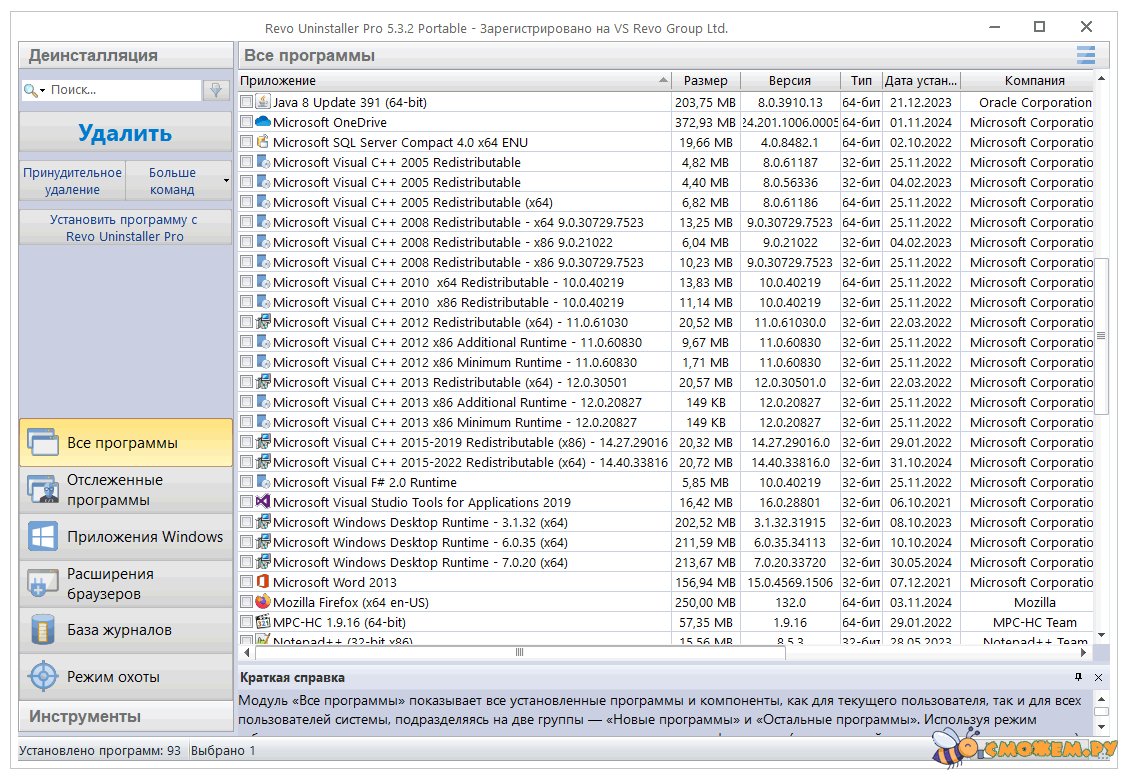The image size is (1128, 779).
Task: Click the Windows Desktop Runtime 7.0.20 icon
Action: tap(263, 562)
